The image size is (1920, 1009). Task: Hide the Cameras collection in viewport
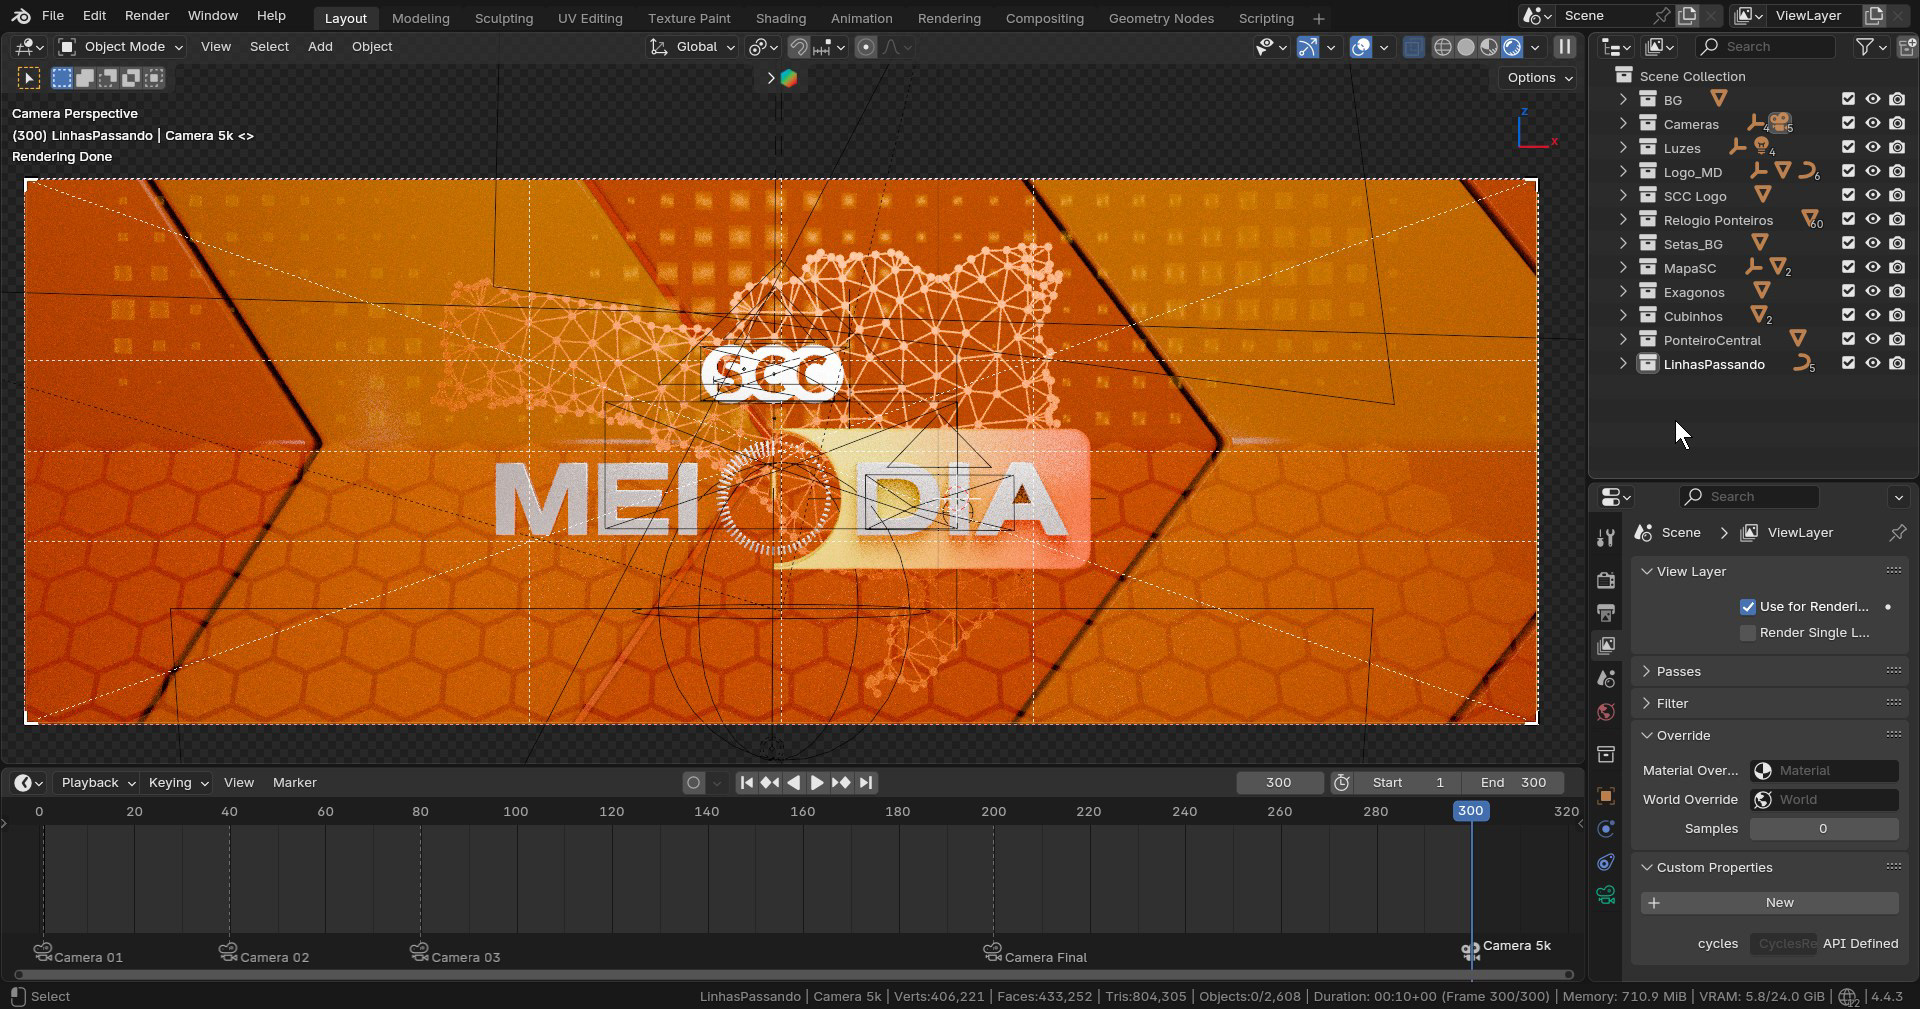pos(1873,124)
